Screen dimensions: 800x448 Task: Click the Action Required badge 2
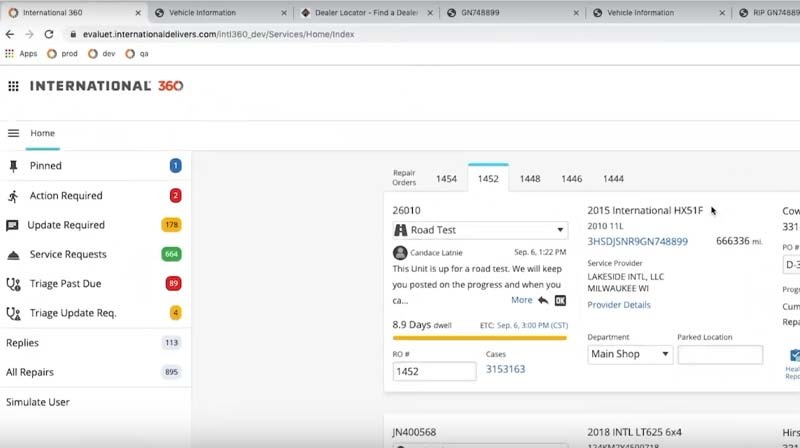176,195
